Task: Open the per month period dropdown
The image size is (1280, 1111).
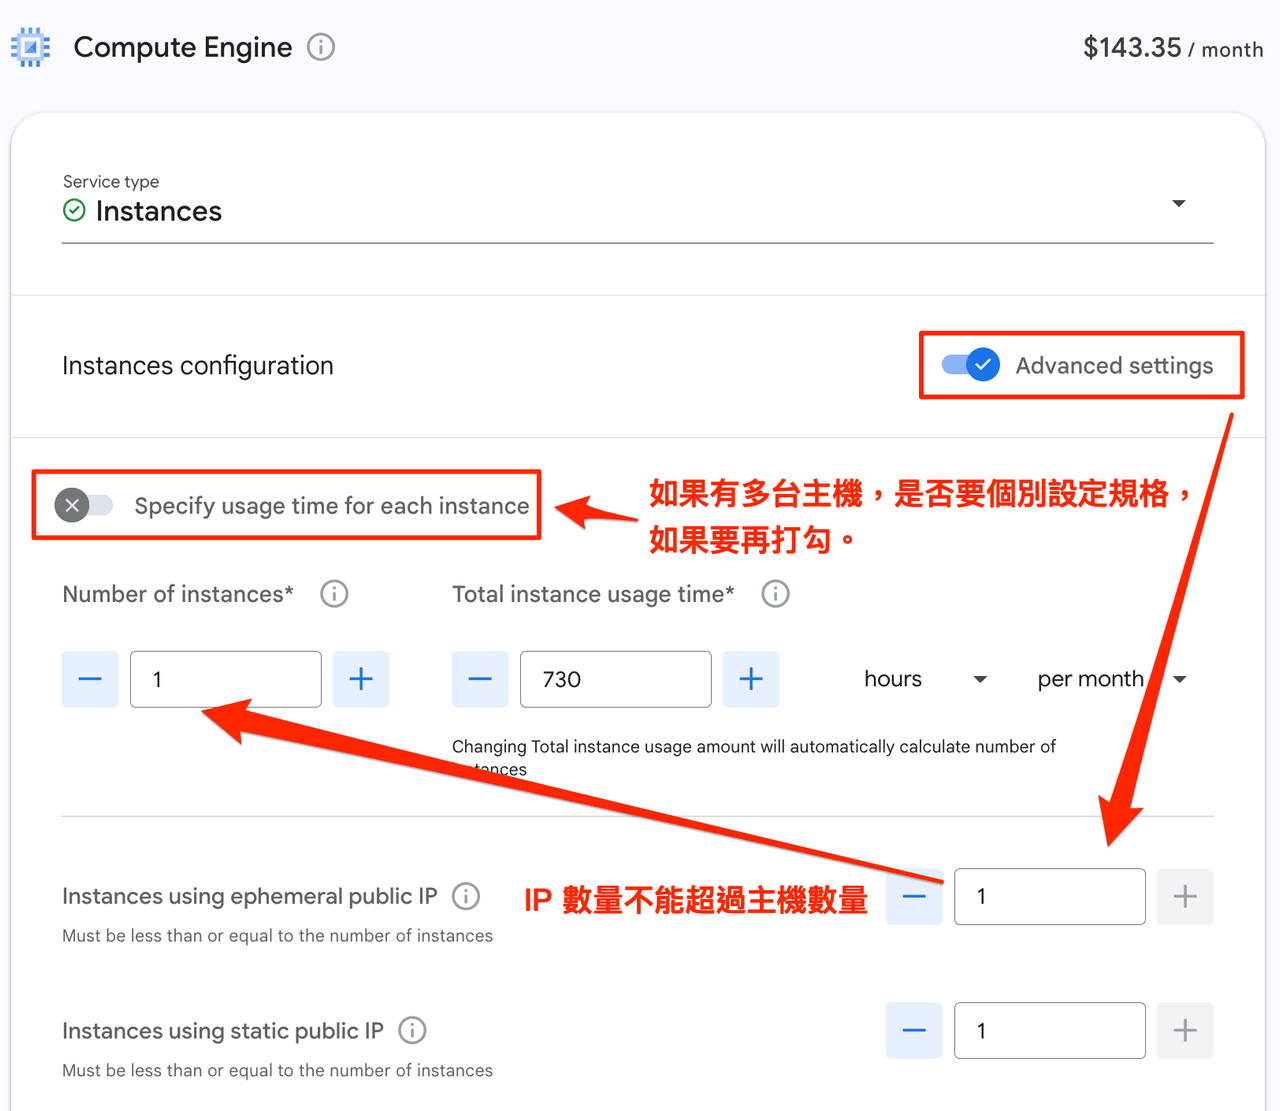Action: point(1111,679)
